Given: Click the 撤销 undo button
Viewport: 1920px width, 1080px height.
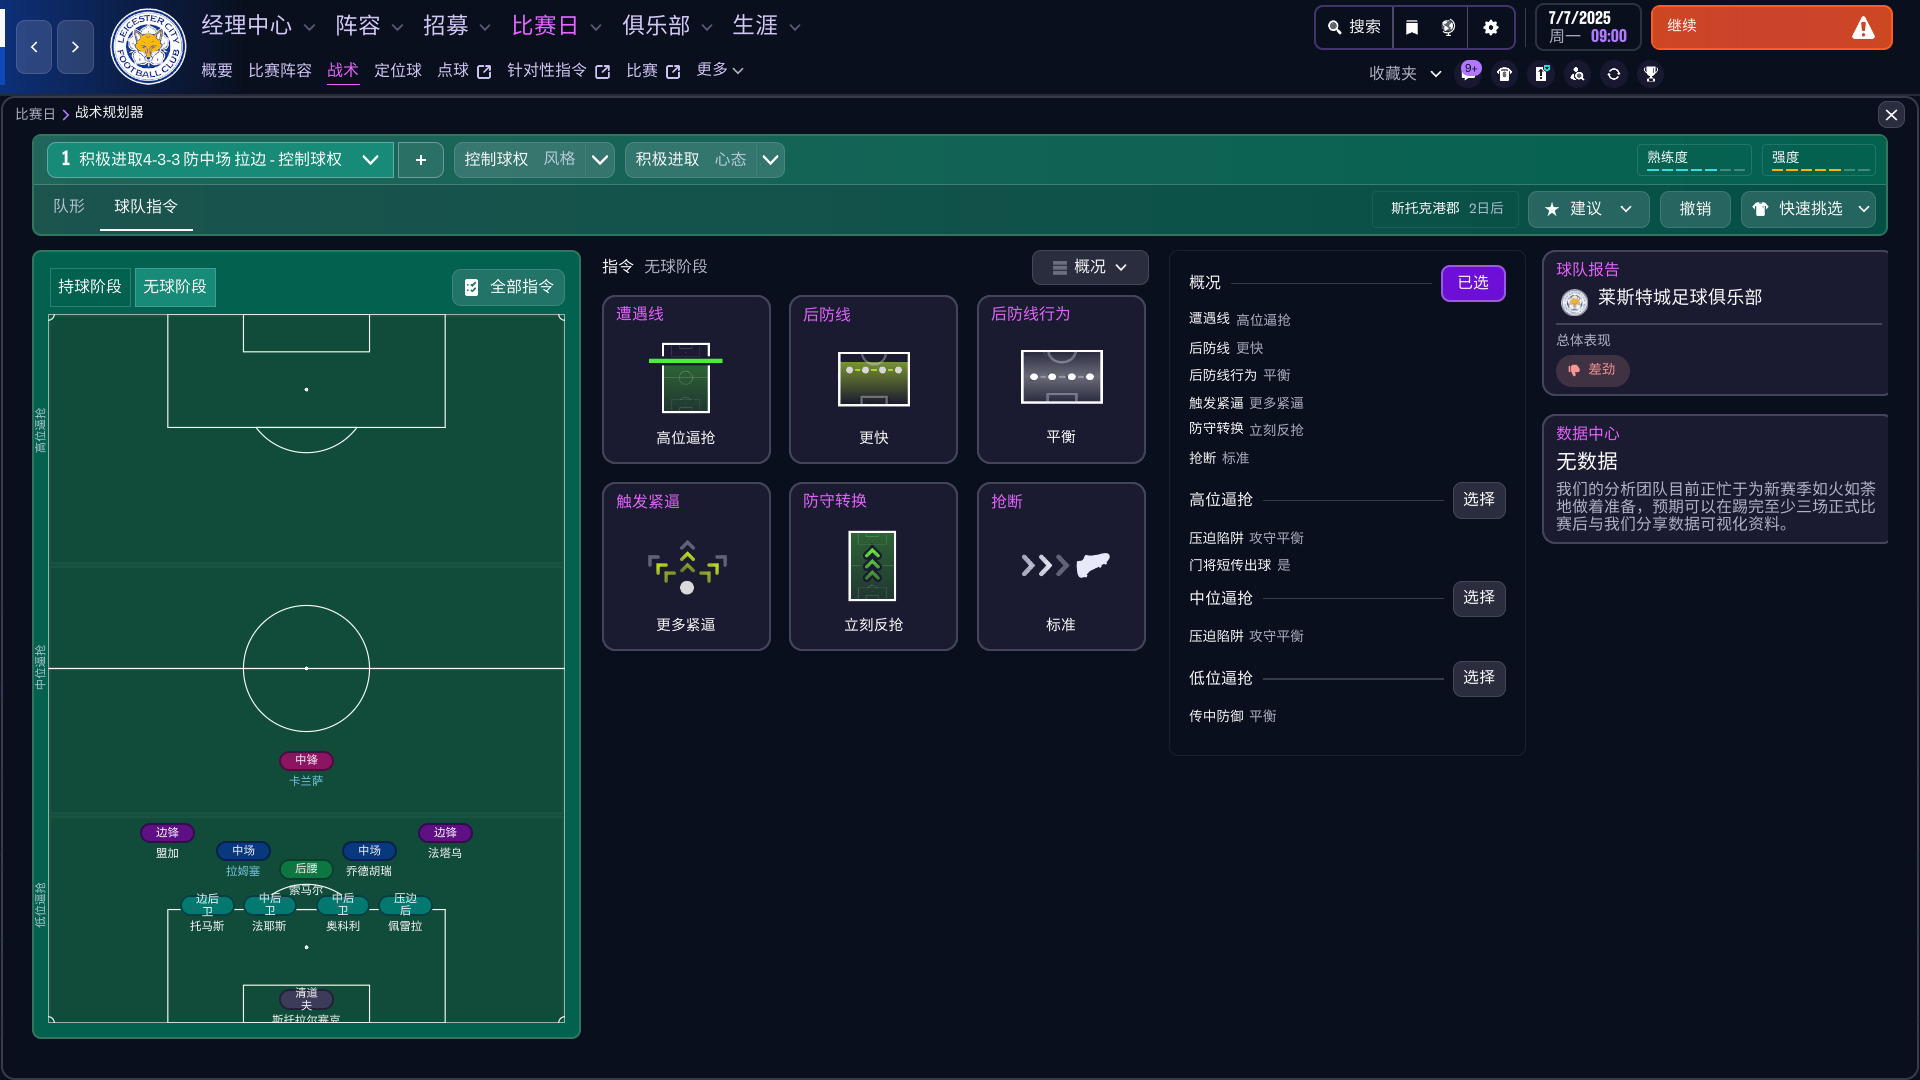Looking at the screenshot, I should pyautogui.click(x=1695, y=209).
